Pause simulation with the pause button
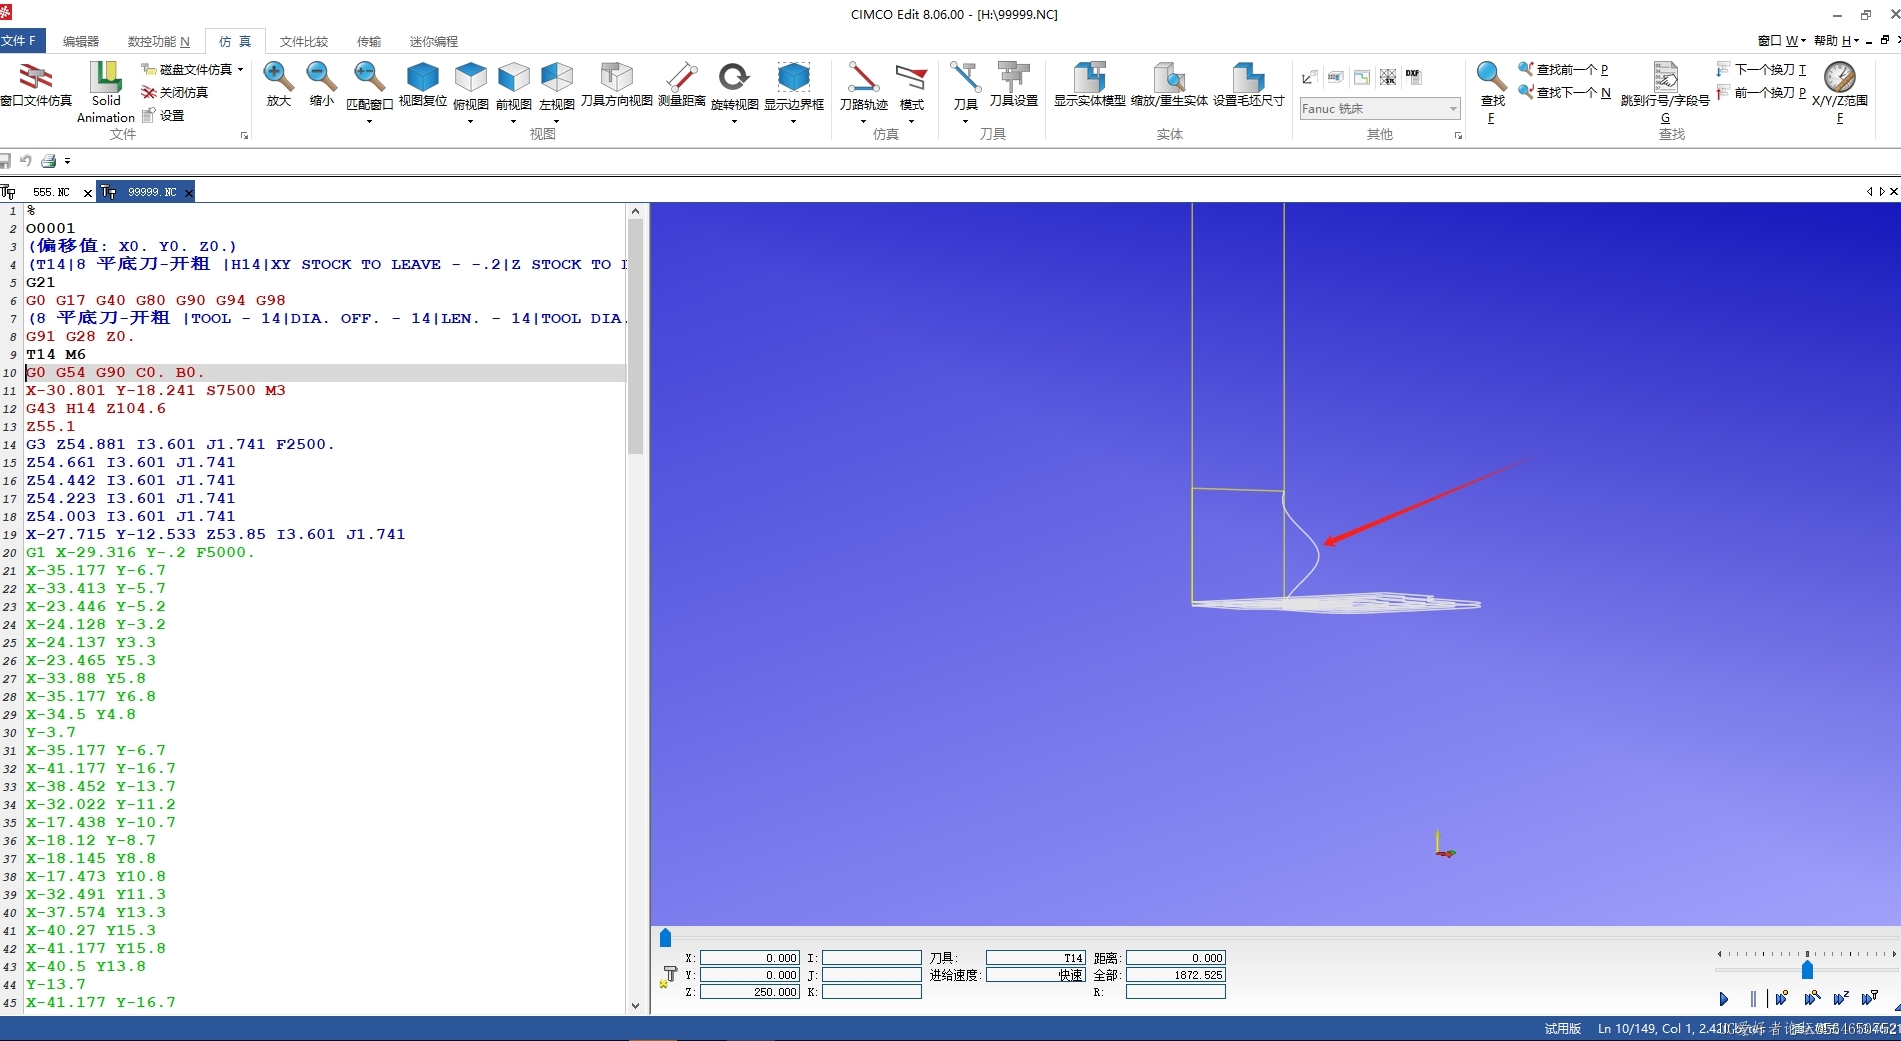 1753,998
